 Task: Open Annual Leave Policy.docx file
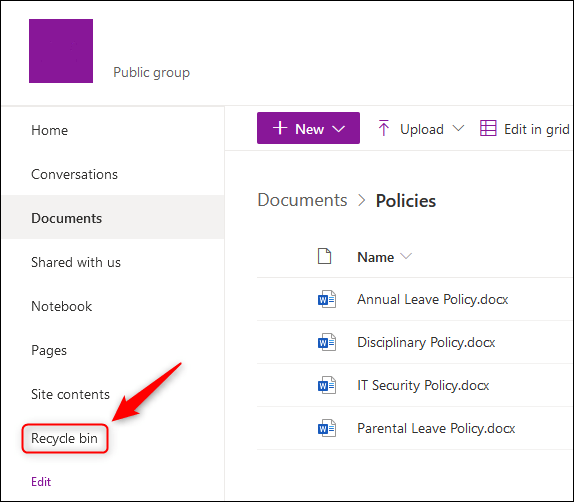[x=433, y=300]
